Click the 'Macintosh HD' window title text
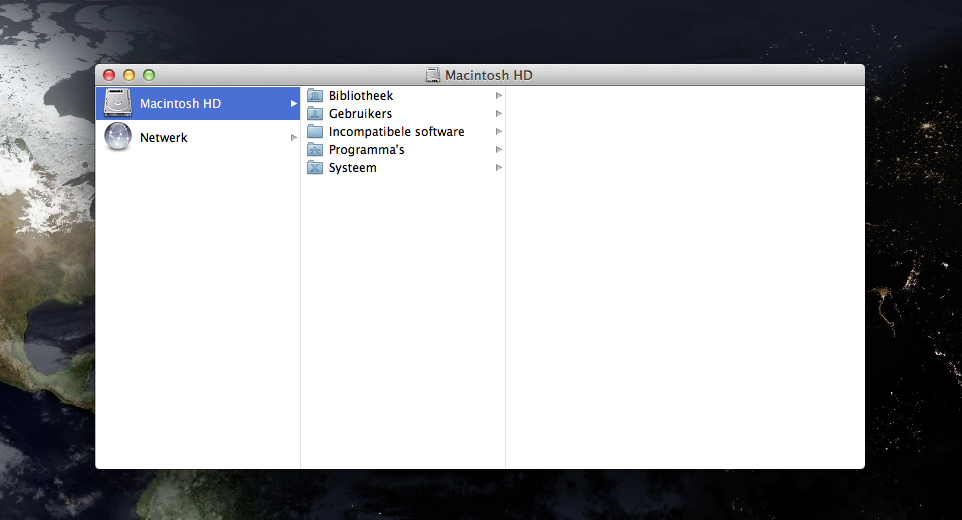The width and height of the screenshot is (962, 520). pyautogui.click(x=489, y=75)
